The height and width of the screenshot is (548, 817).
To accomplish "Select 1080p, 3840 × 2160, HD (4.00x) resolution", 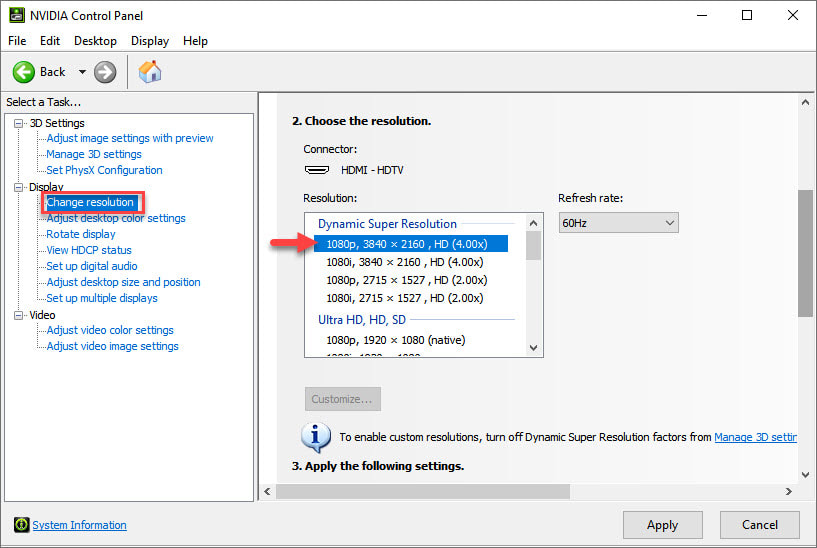I will coord(411,244).
